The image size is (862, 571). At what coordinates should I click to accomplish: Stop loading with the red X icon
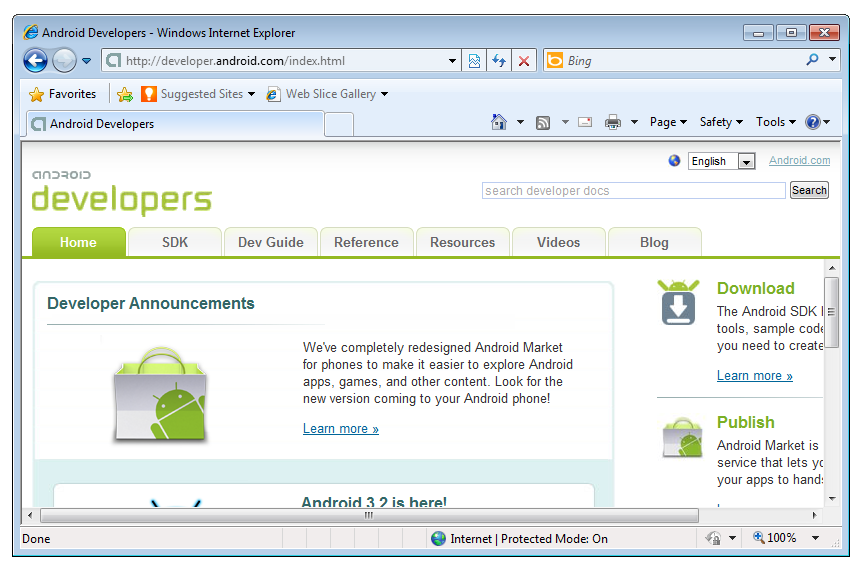coord(524,60)
